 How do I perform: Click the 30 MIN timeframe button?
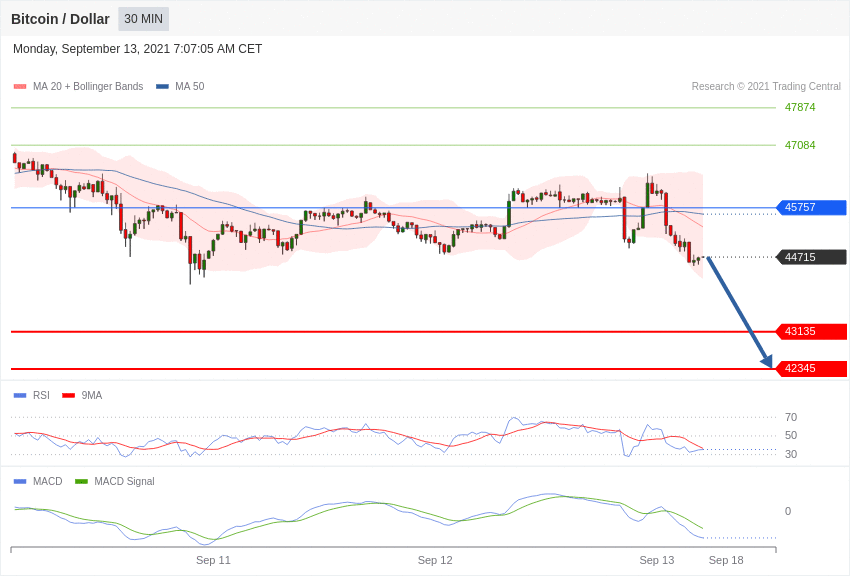tap(143, 19)
